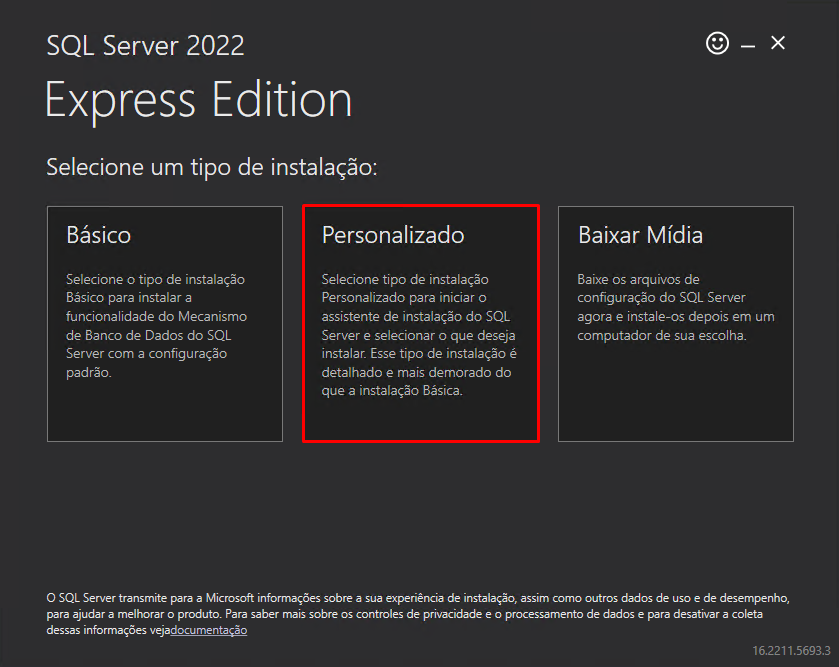
Task: Click empty space inside Básico tile bottom
Action: 165,415
